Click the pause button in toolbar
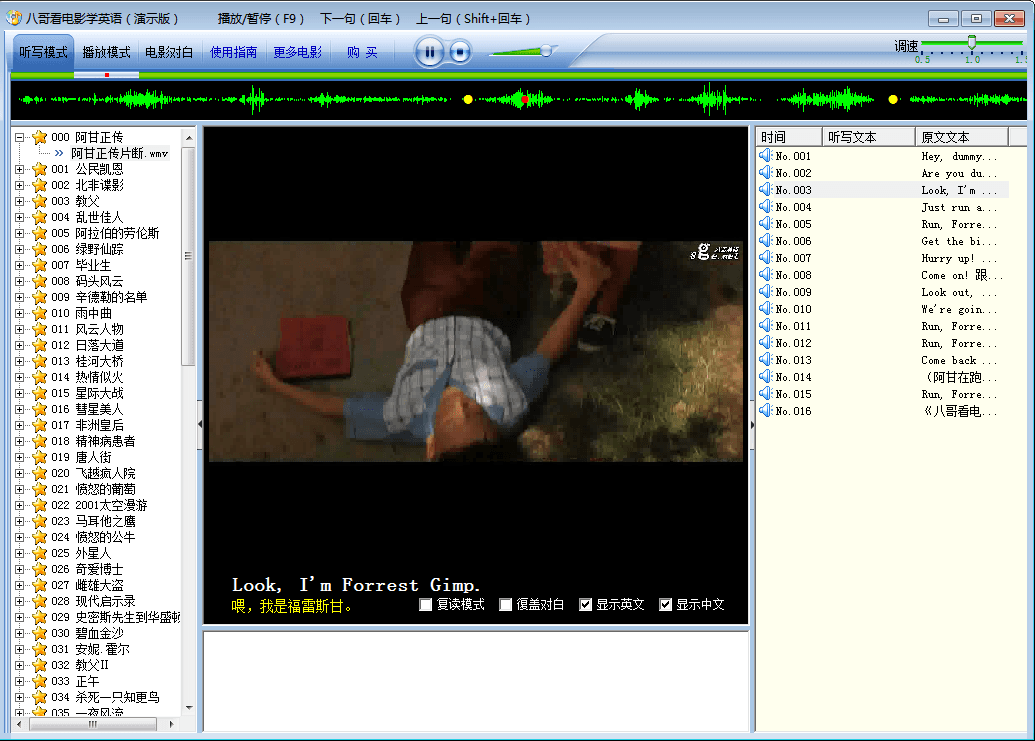The width and height of the screenshot is (1035, 741). pos(429,52)
